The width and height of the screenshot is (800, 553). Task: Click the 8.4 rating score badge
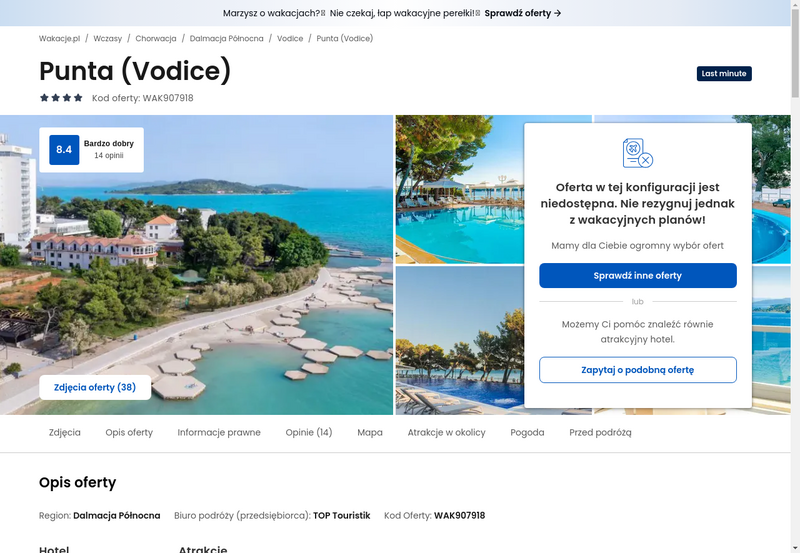point(64,150)
